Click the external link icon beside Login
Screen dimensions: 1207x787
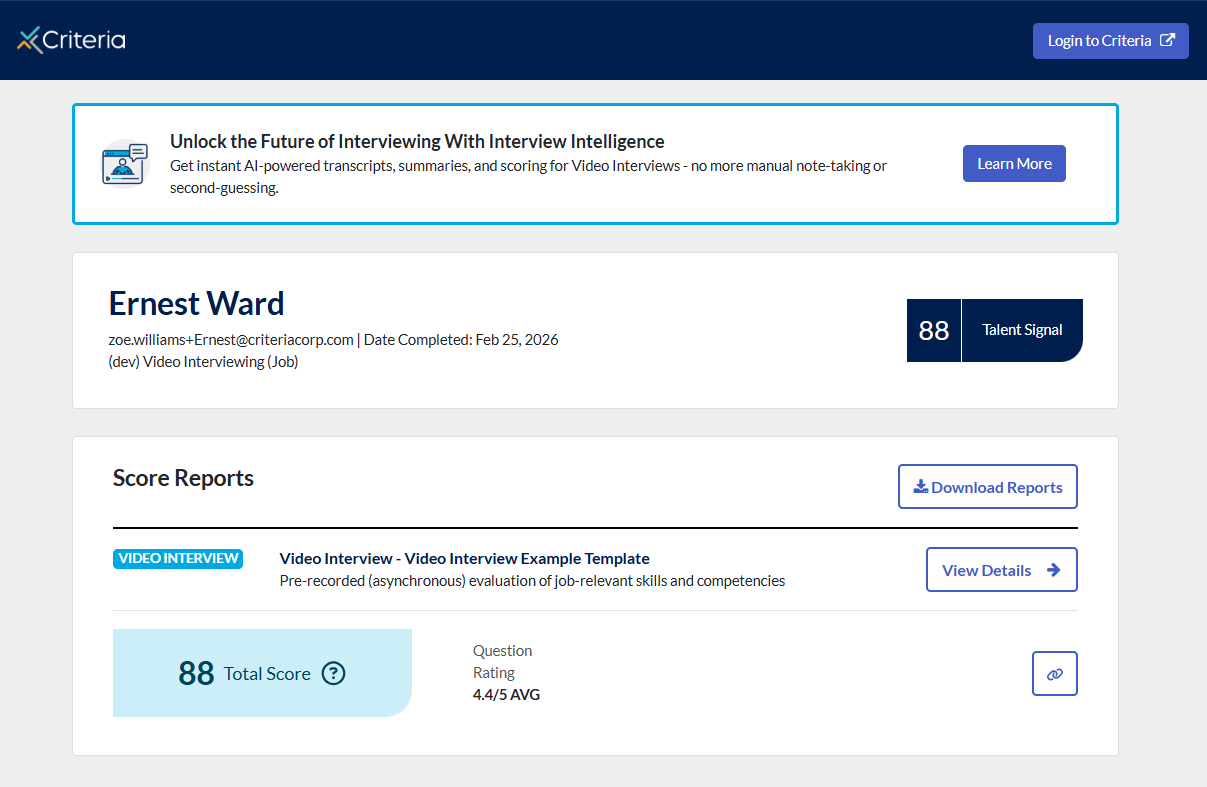[x=1167, y=41]
